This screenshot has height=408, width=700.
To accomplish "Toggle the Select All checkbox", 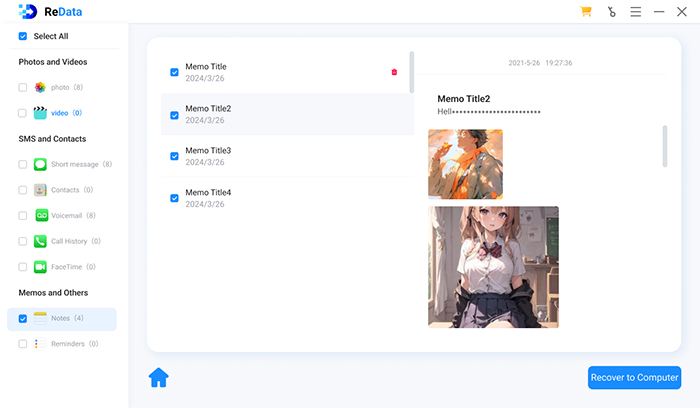I will point(23,36).
